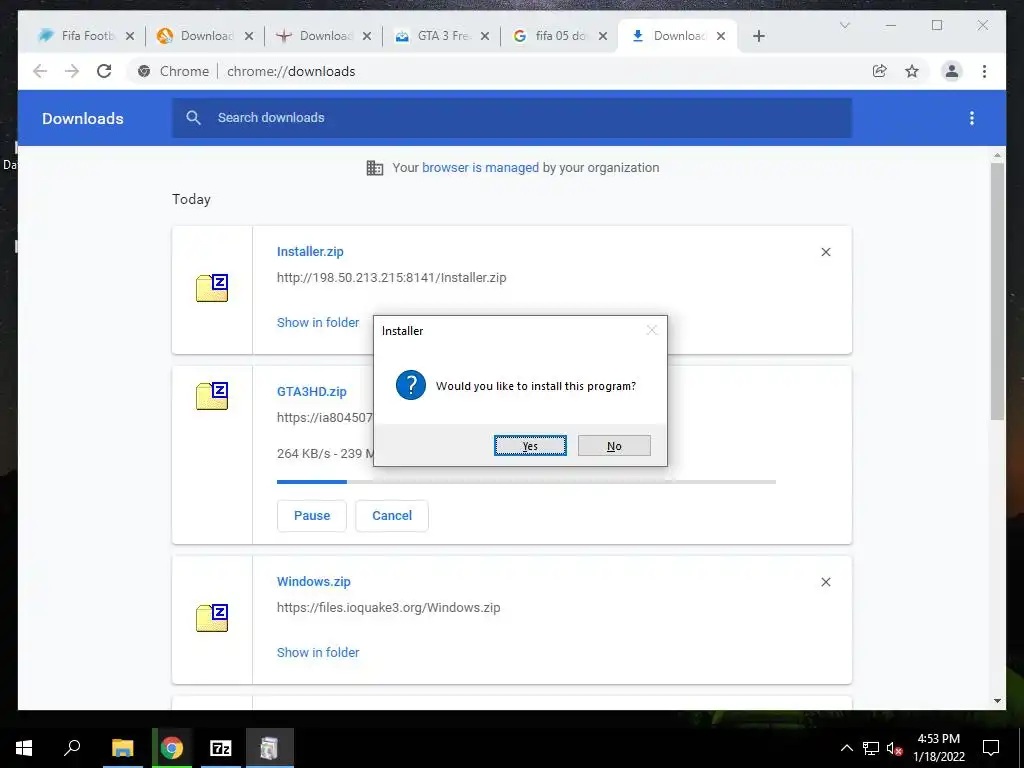Image resolution: width=1024 pixels, height=768 pixels.
Task: Go back with the browser back arrow
Action: point(40,71)
